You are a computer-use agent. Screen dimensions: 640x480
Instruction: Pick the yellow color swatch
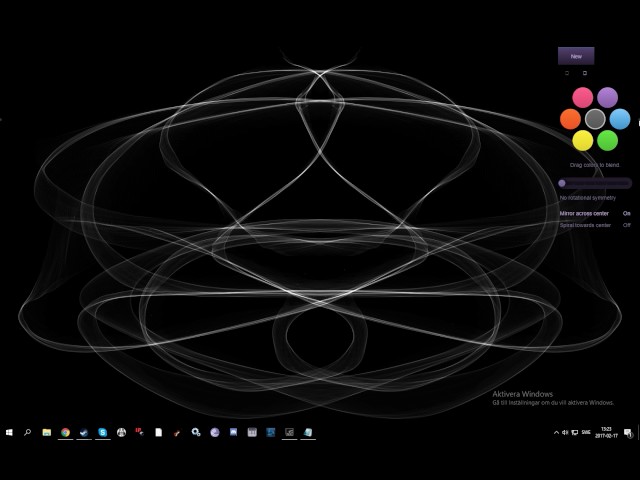point(582,140)
